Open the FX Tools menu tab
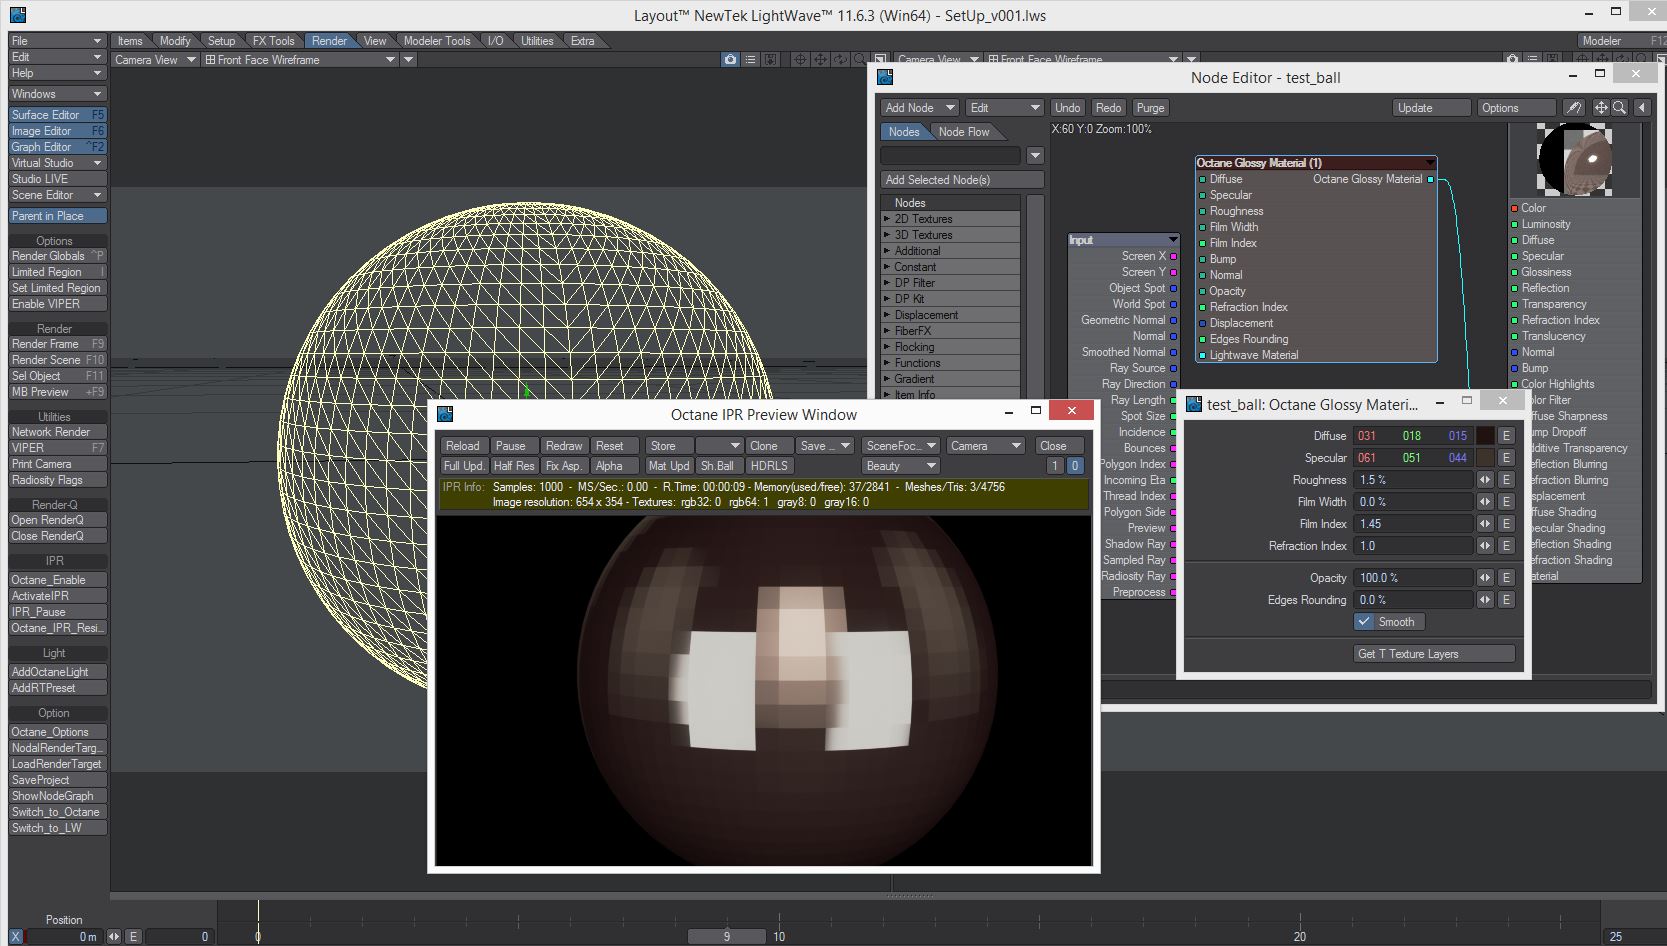Screen dimensions: 1667x946 (x=273, y=41)
